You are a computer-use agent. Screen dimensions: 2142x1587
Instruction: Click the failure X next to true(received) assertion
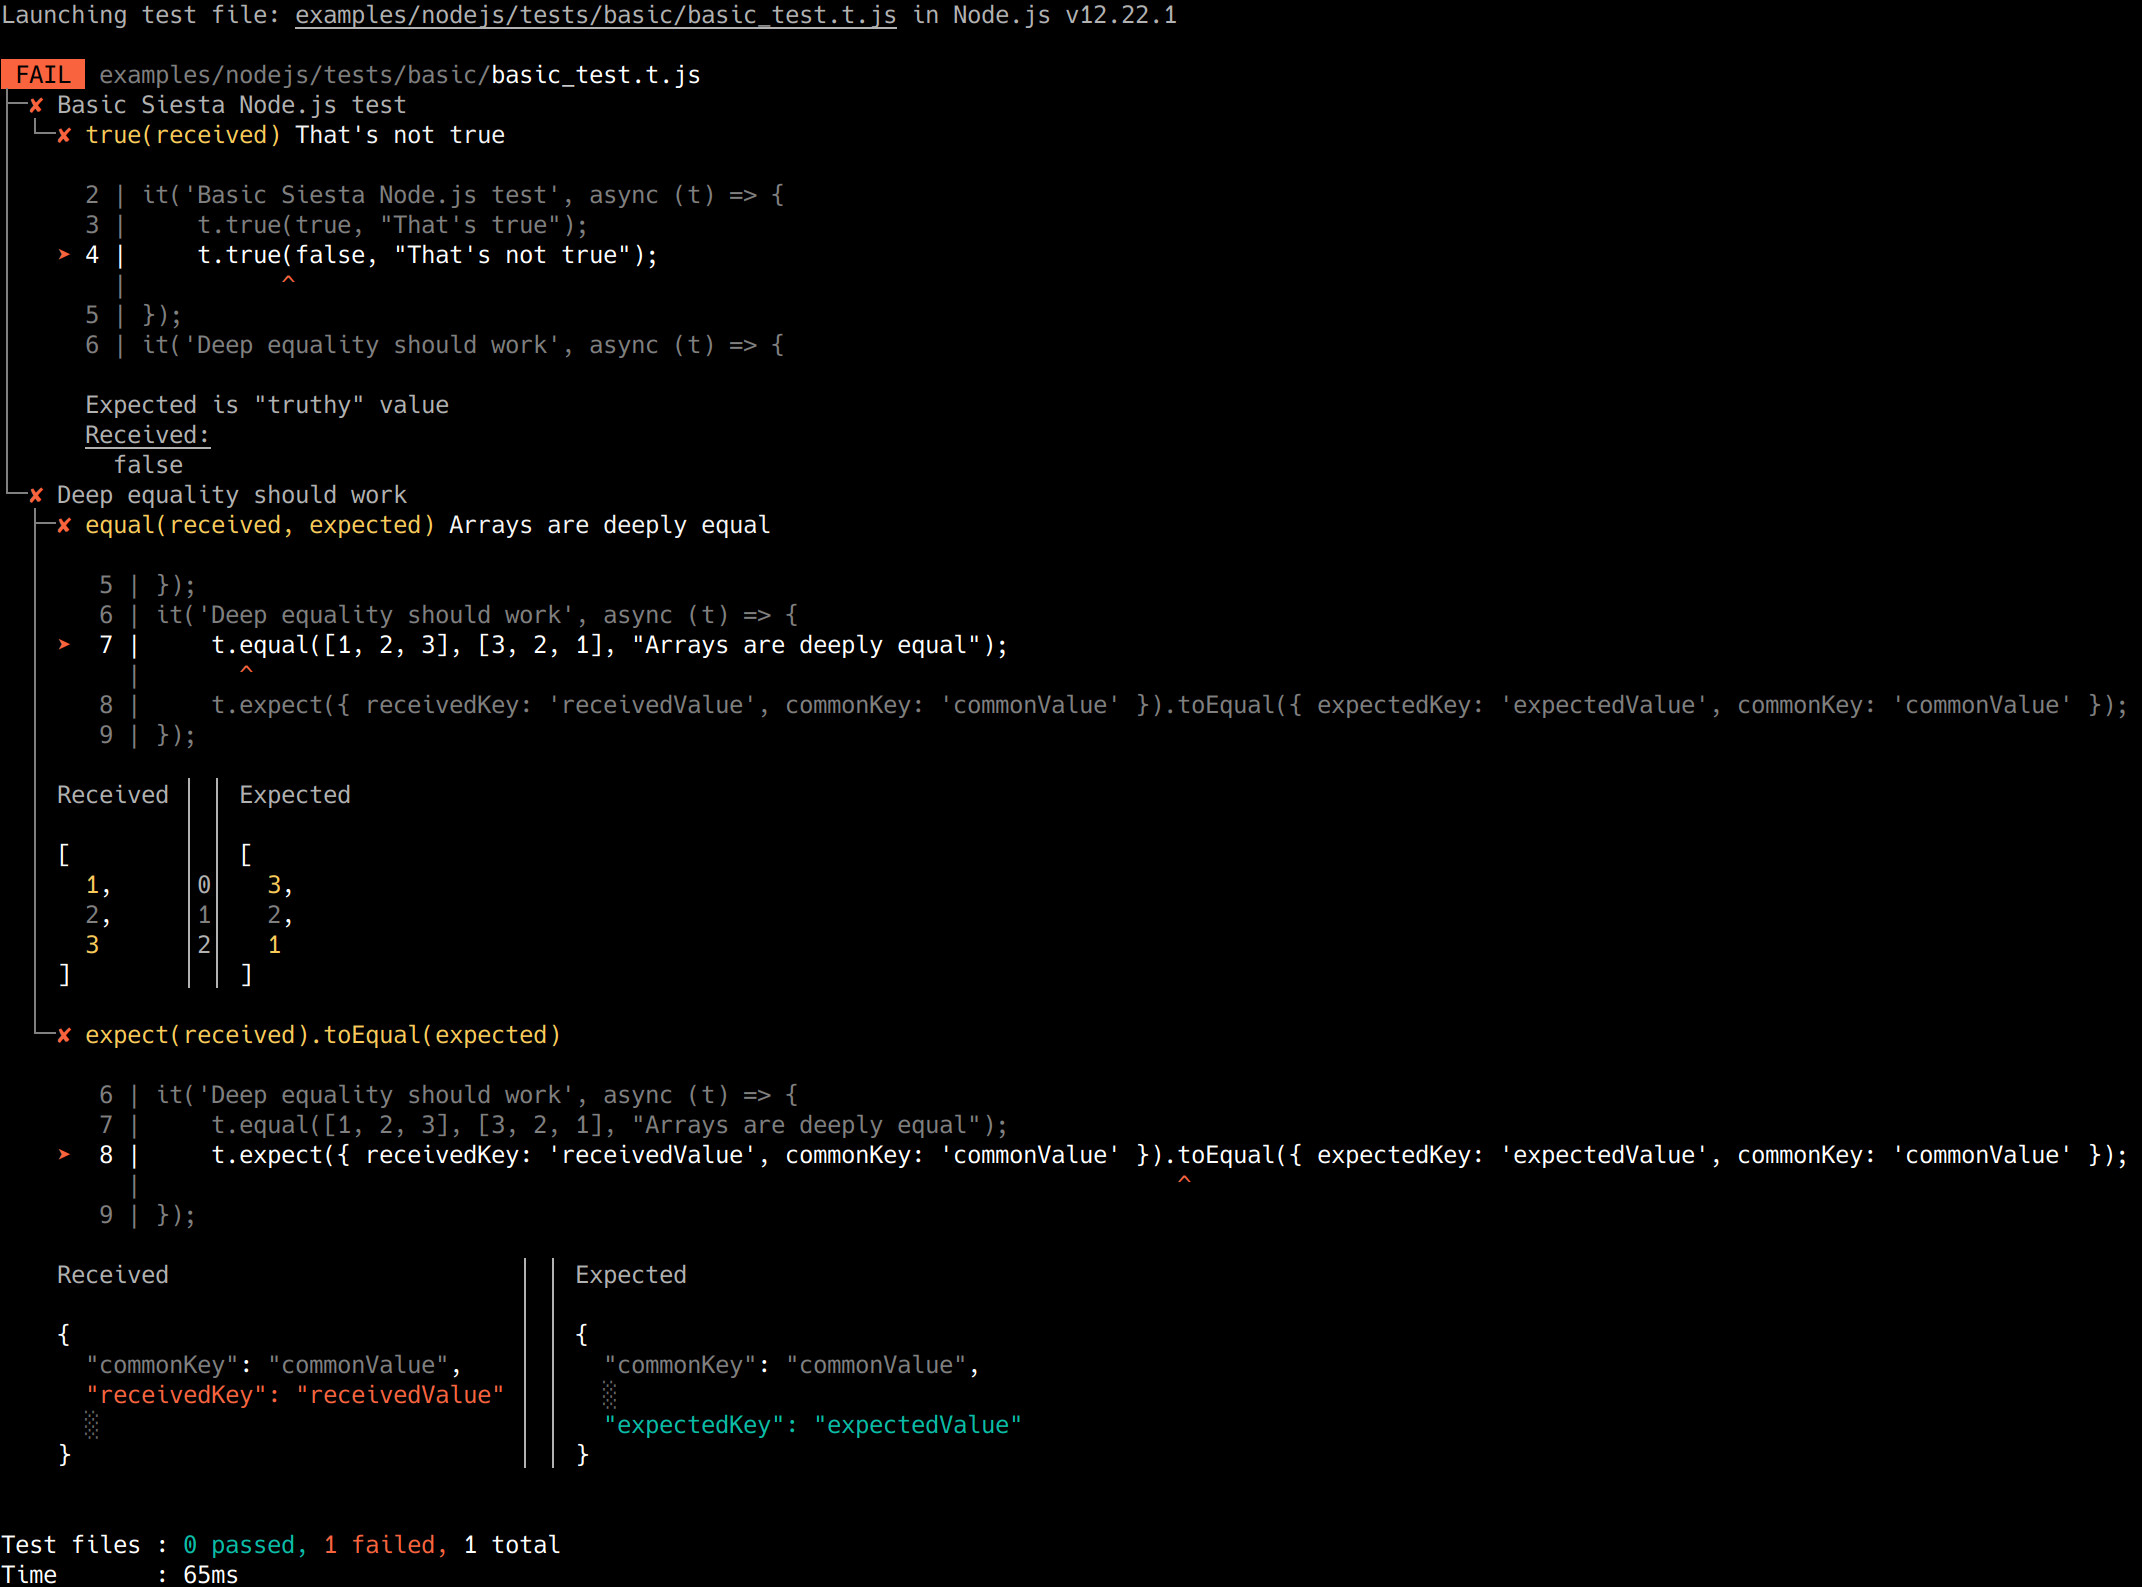(64, 134)
